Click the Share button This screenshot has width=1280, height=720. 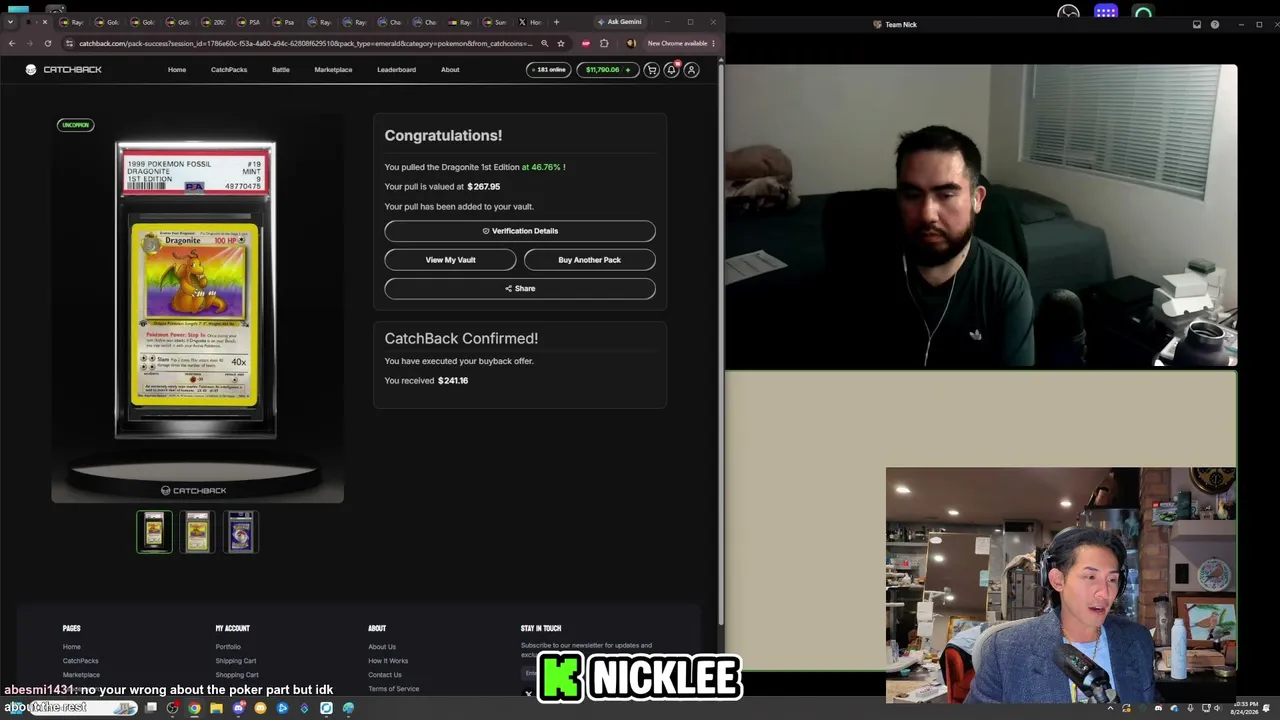click(x=520, y=289)
